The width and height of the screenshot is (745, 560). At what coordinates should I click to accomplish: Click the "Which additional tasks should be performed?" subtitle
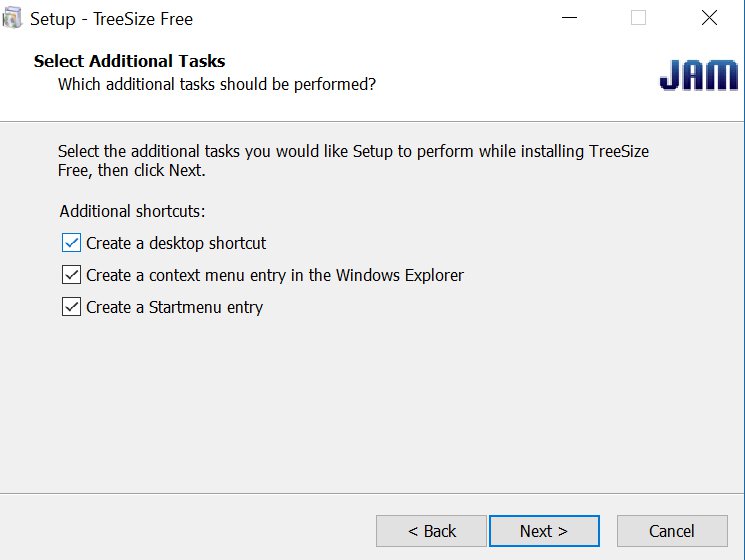(217, 85)
